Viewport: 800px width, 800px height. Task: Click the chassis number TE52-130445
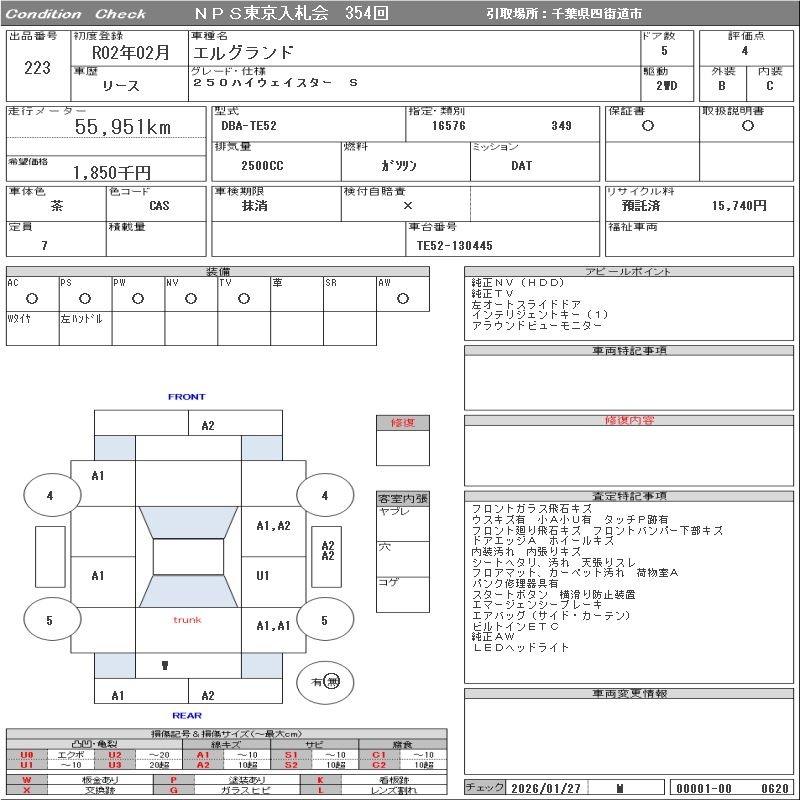pyautogui.click(x=455, y=245)
